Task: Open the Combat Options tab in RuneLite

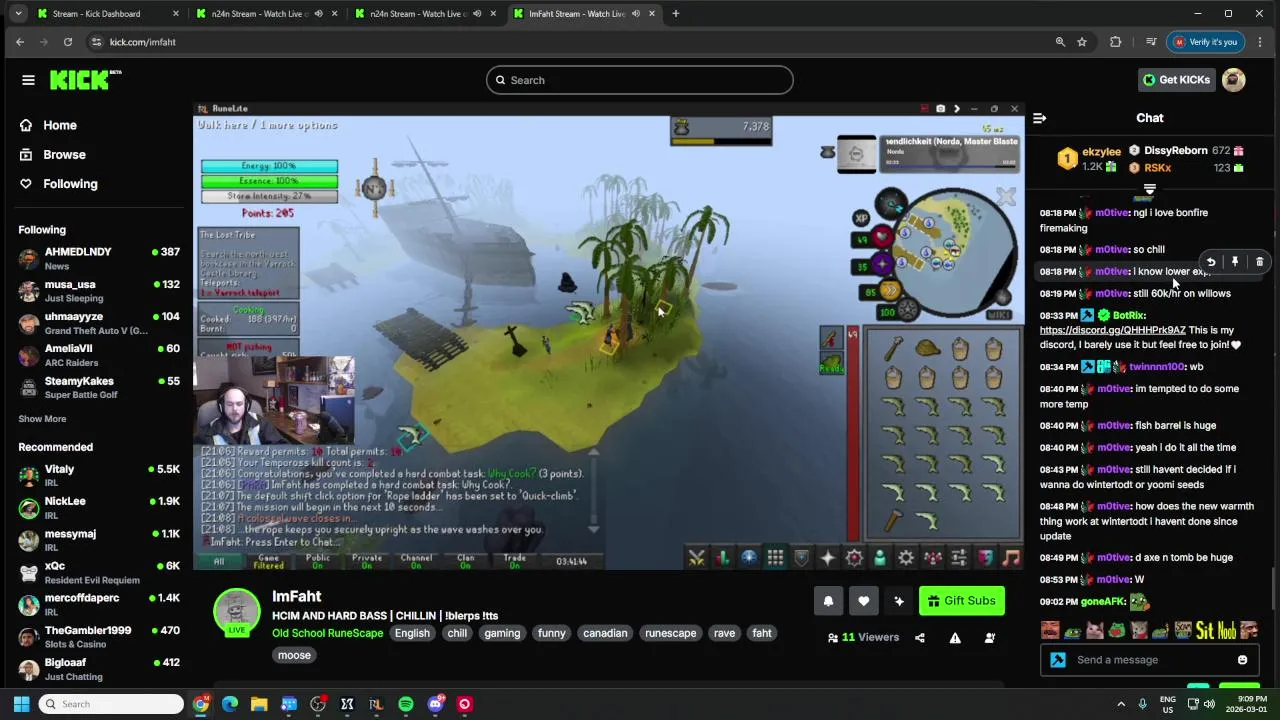Action: point(697,558)
